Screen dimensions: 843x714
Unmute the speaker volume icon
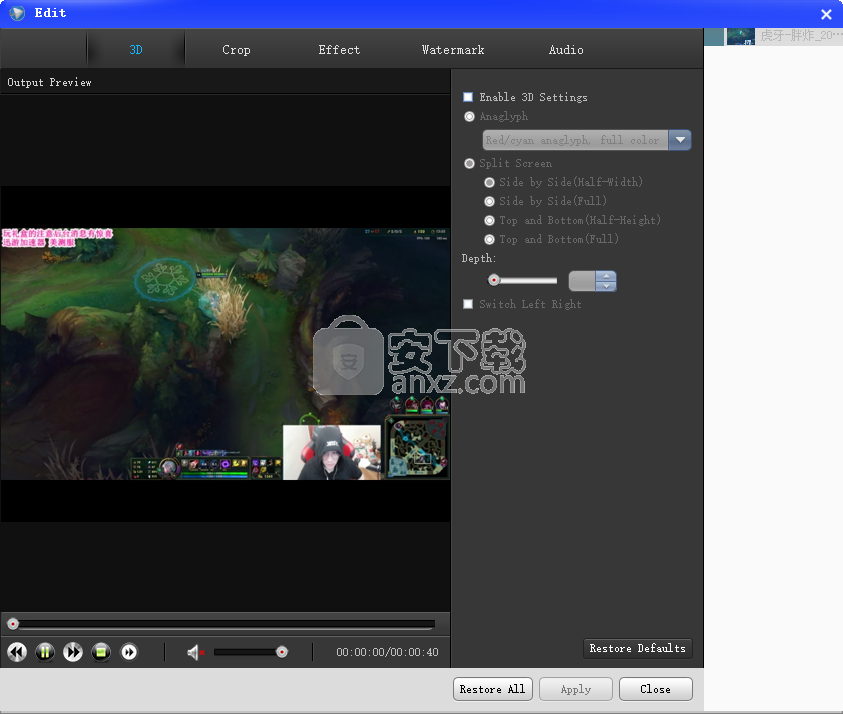[195, 652]
